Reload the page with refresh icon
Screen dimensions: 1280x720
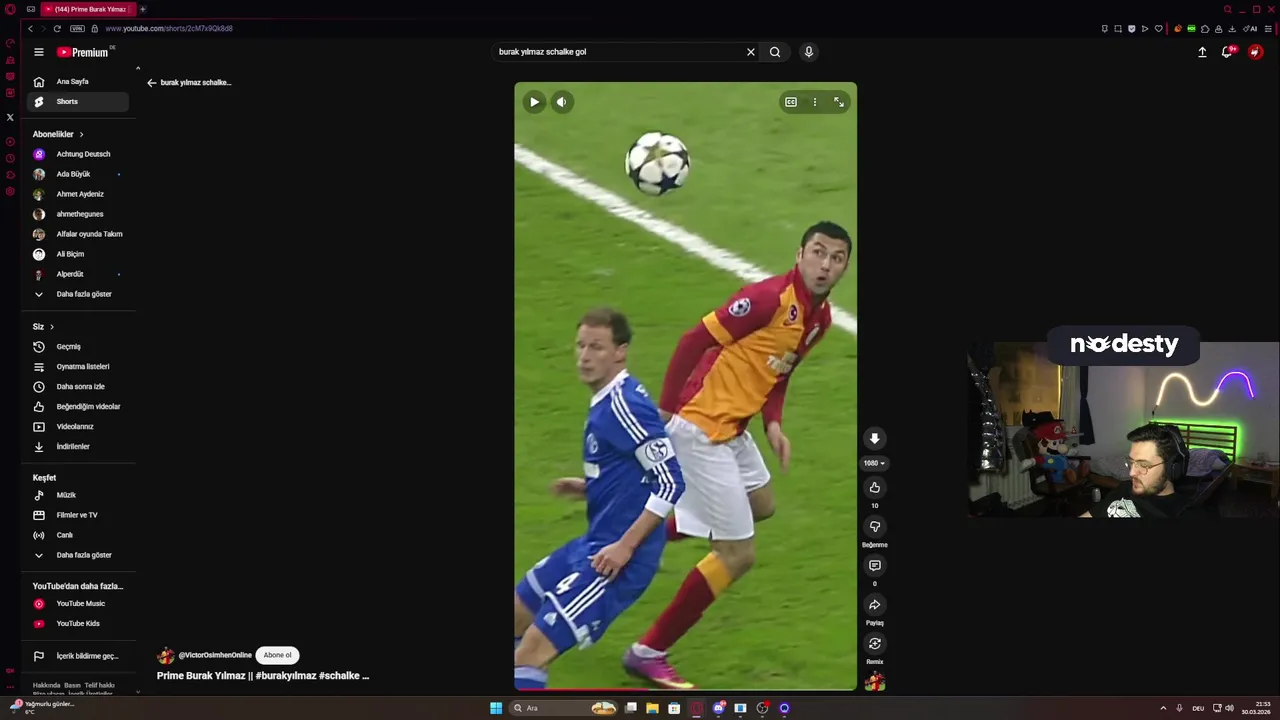57,29
